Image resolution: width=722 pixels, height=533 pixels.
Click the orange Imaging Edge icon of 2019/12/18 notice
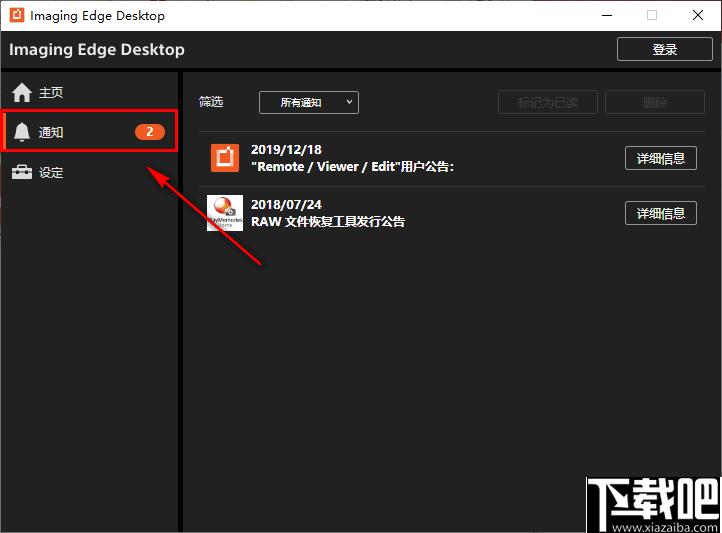tap(225, 158)
